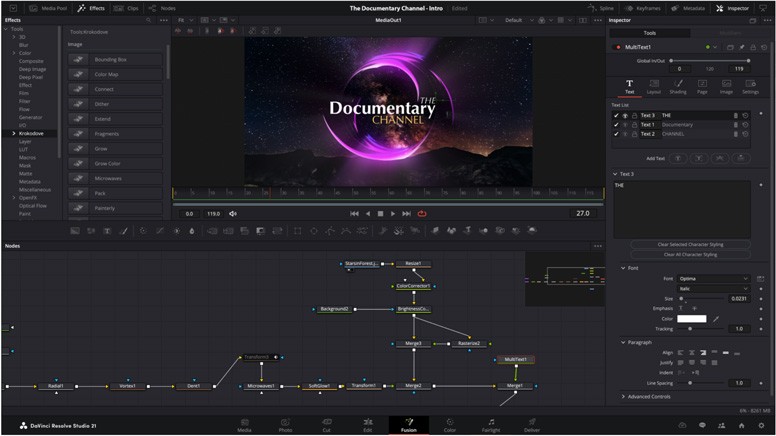776x436 pixels.
Task: Stop playback
Action: click(380, 214)
